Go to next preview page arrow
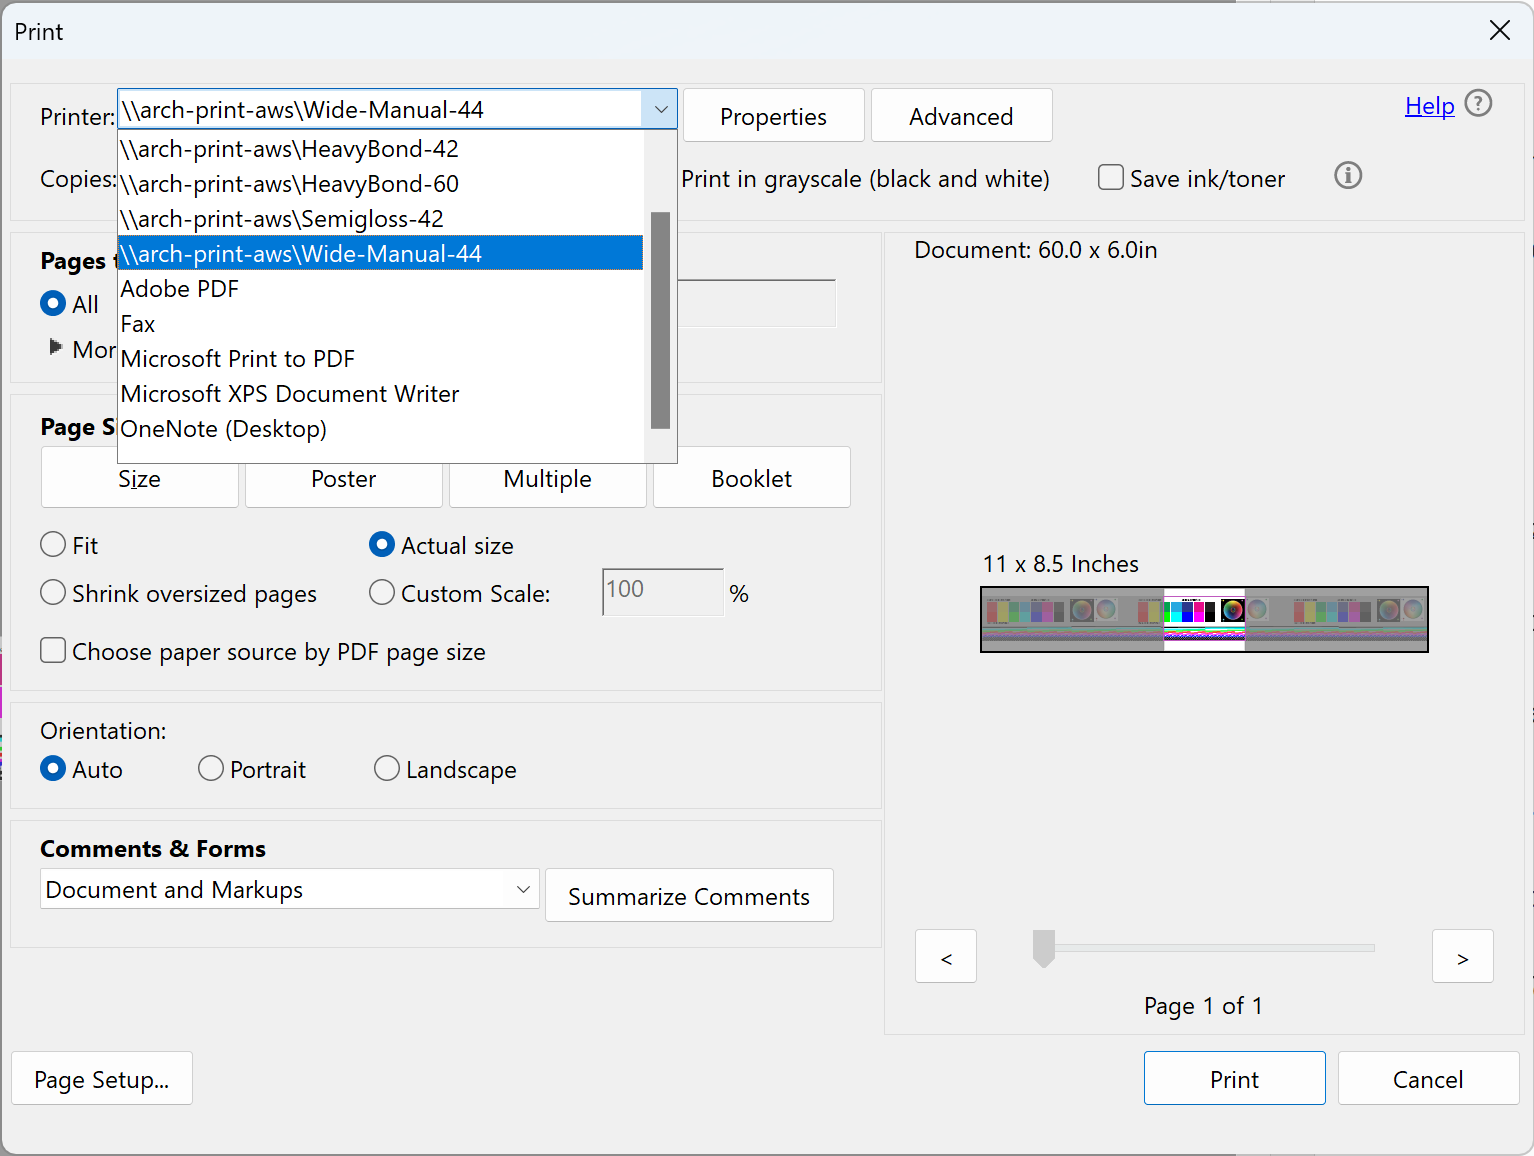The width and height of the screenshot is (1534, 1156). [x=1462, y=957]
